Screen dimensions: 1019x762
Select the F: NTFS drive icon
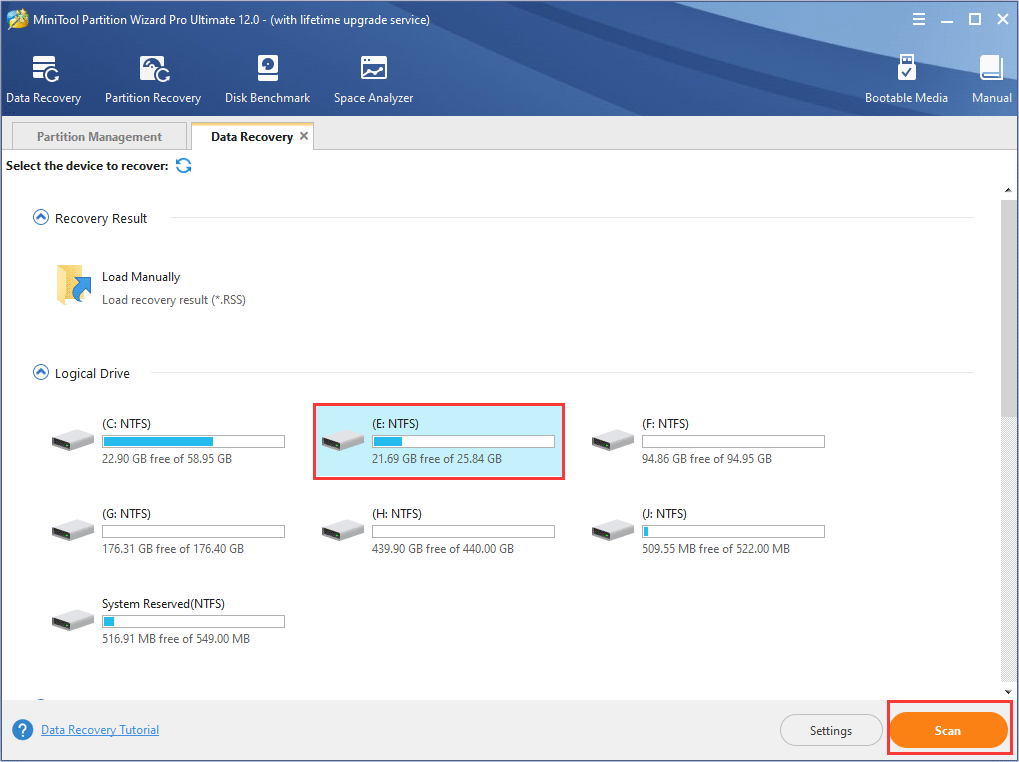click(x=613, y=440)
